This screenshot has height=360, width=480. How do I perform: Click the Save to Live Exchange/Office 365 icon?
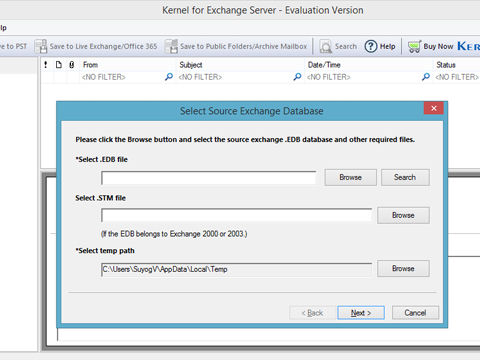[x=41, y=46]
